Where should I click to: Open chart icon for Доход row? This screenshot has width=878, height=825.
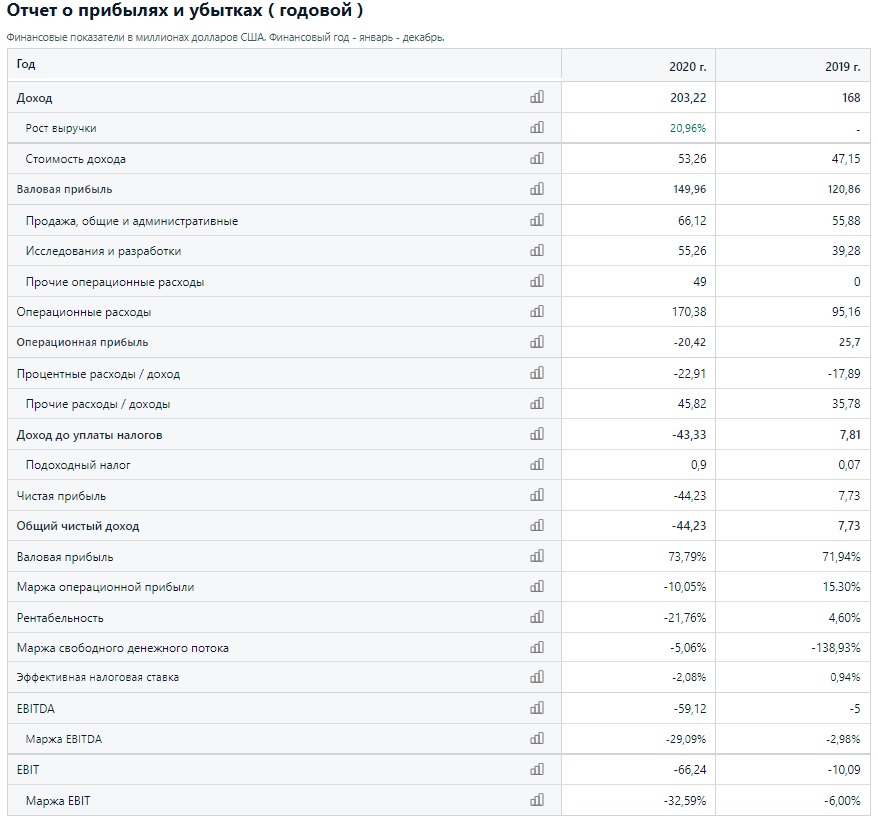[536, 97]
